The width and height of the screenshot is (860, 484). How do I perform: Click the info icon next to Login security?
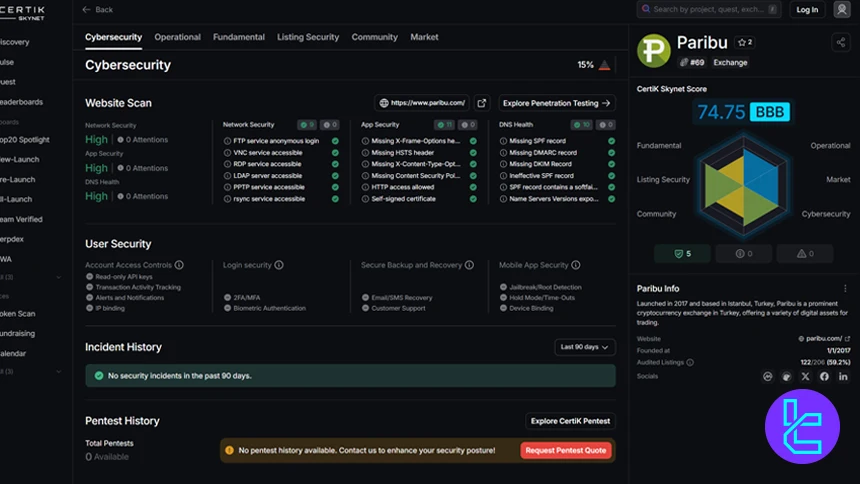click(279, 265)
